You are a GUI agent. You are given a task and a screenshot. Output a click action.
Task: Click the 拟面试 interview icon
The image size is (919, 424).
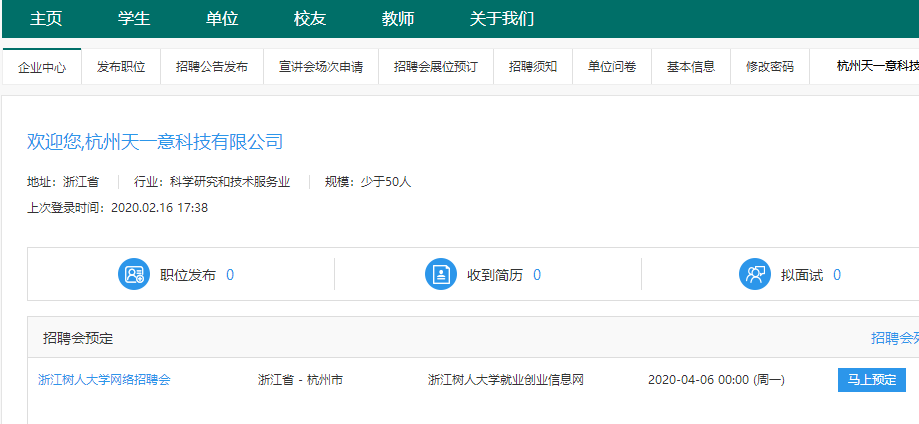[x=754, y=274]
